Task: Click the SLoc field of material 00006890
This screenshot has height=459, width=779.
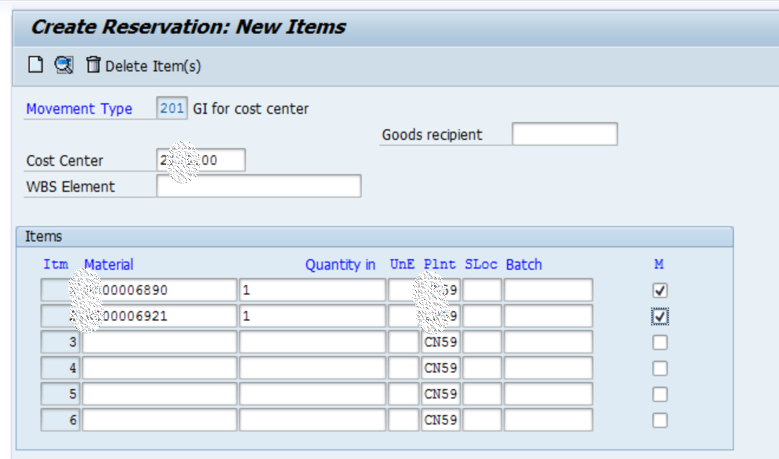Action: tap(482, 290)
